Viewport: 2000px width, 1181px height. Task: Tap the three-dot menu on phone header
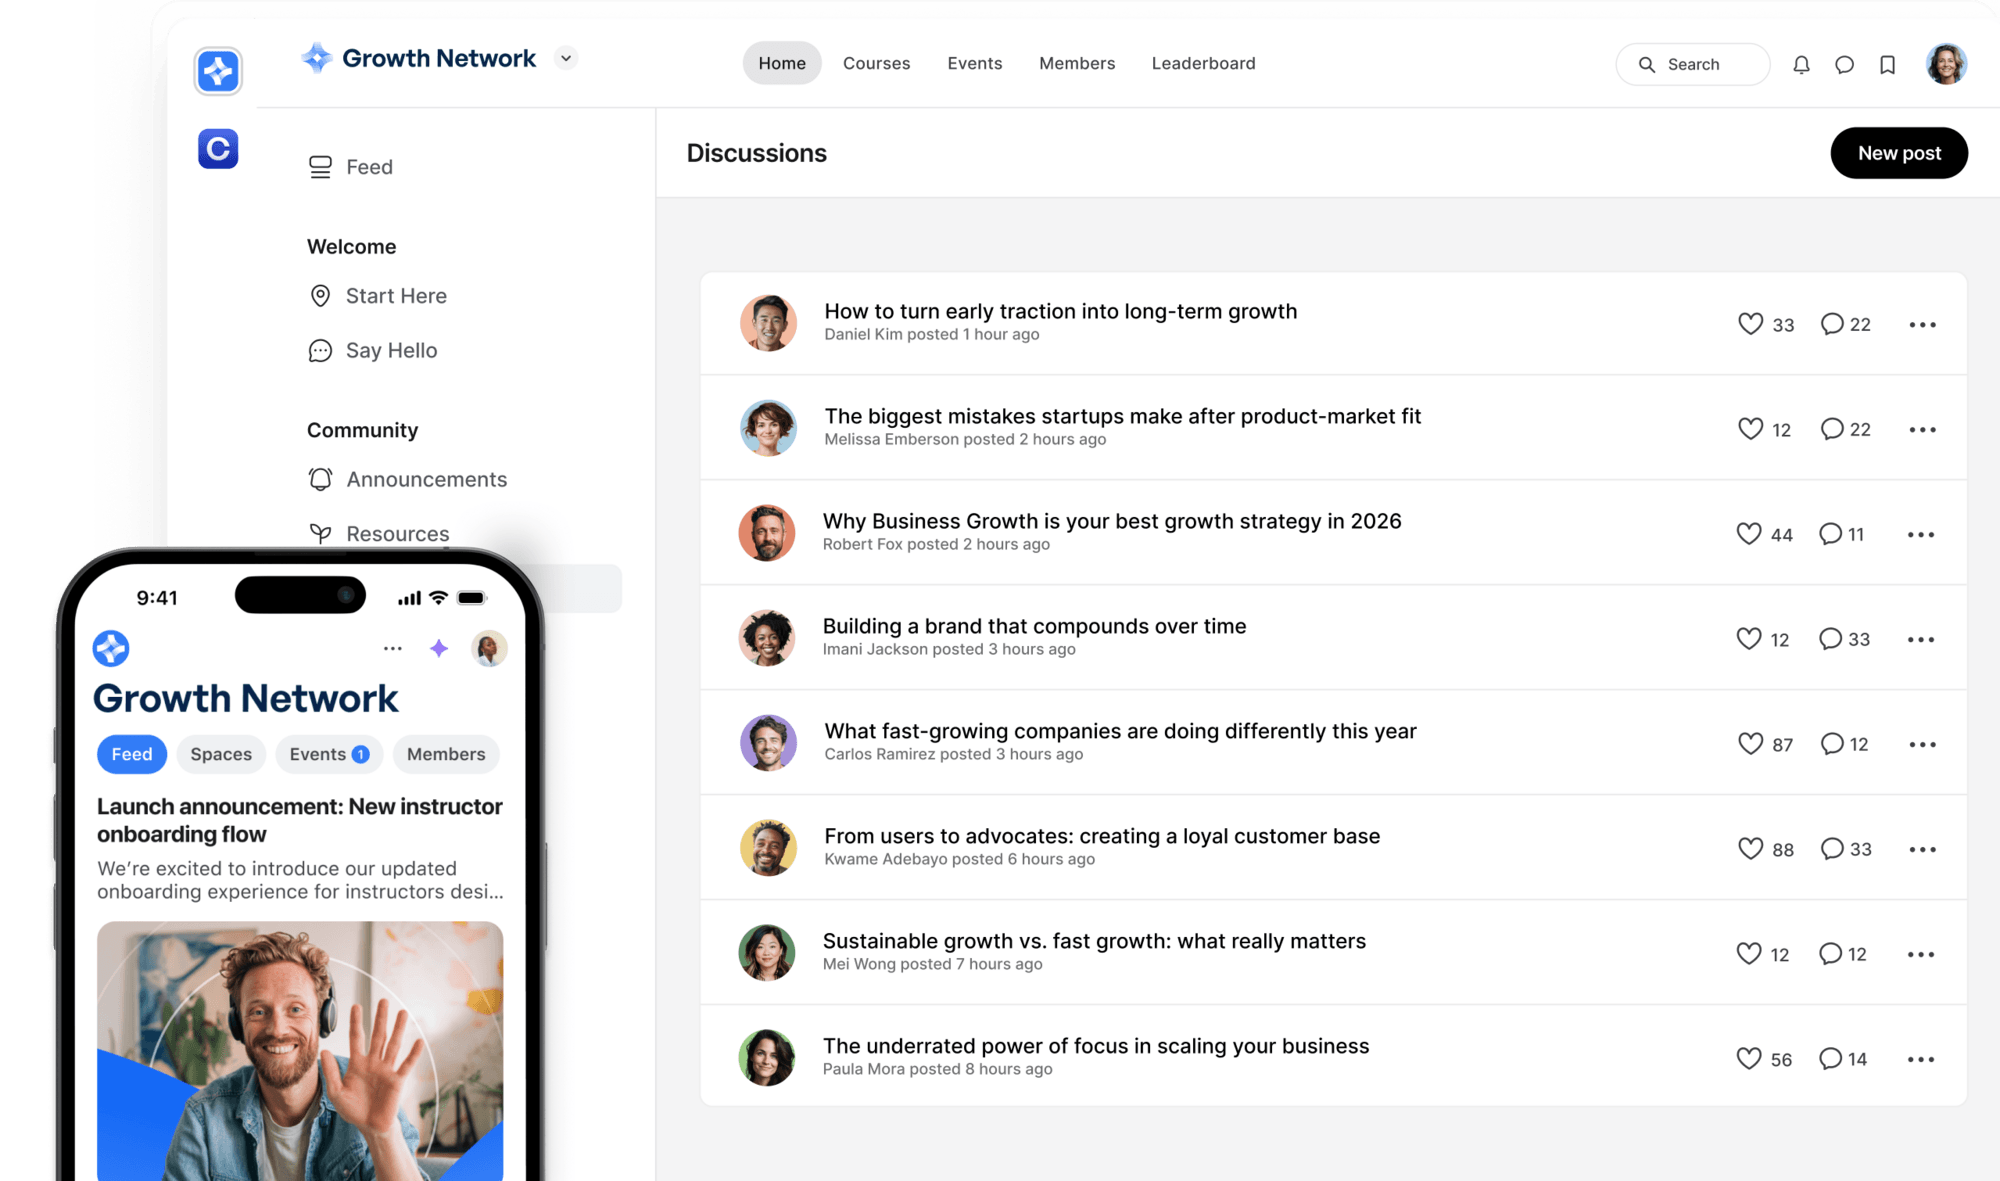pyautogui.click(x=393, y=649)
